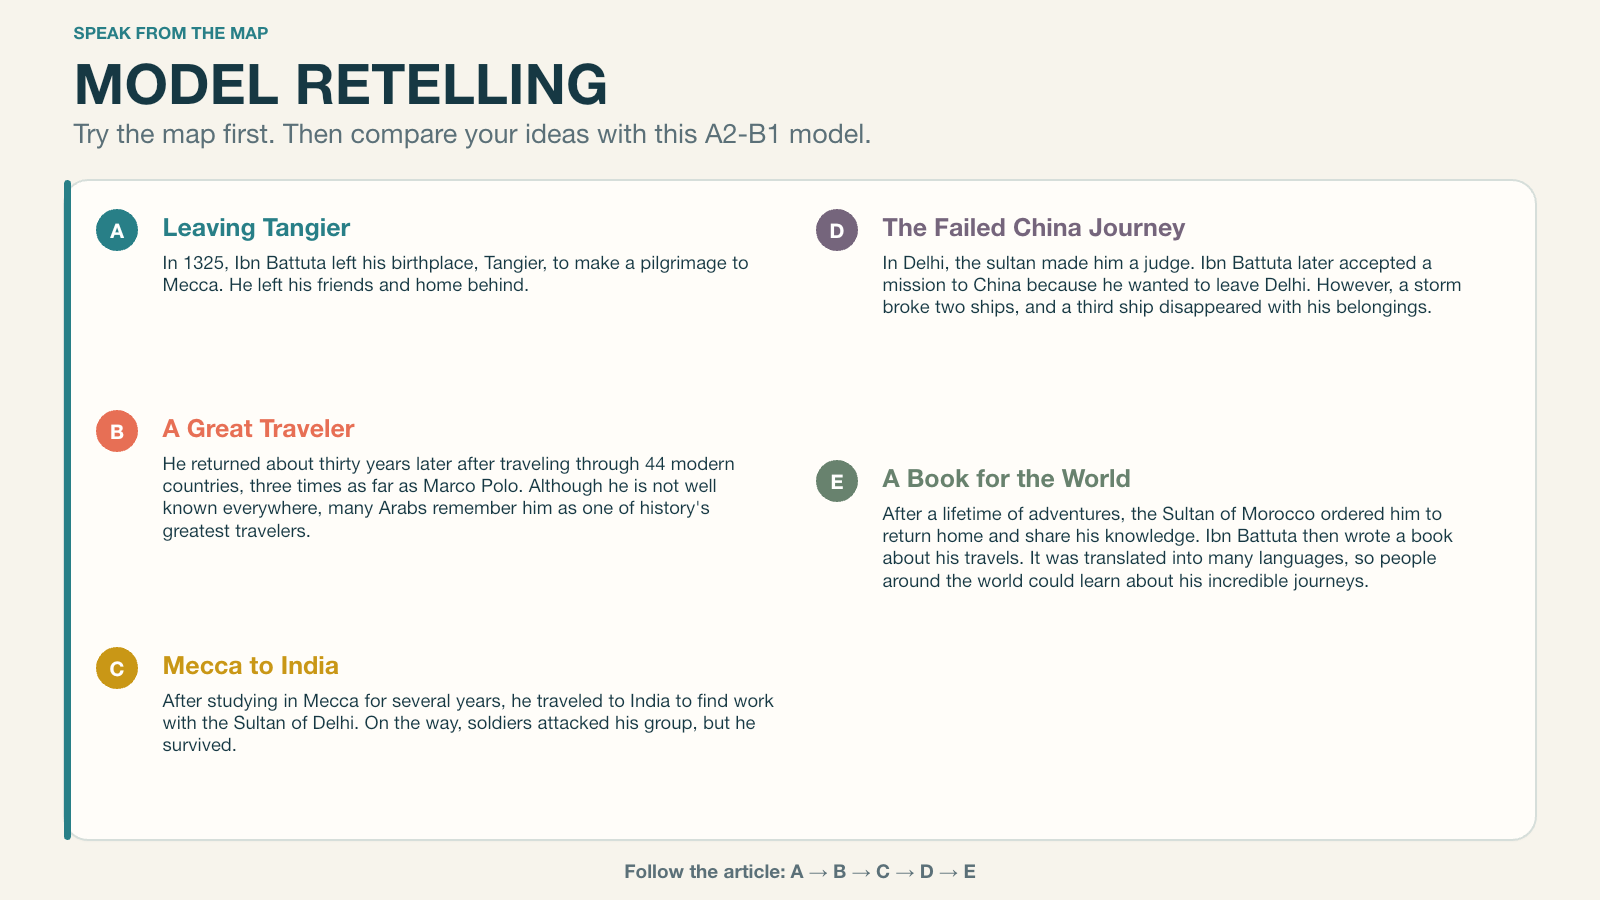This screenshot has height=900, width=1600.
Task: Click the coral circle B badge
Action: [117, 431]
